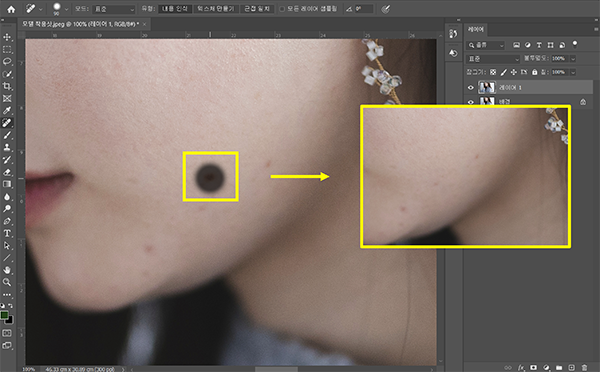This screenshot has width=600, height=372.
Task: Select the Pen tool
Action: click(x=7, y=221)
